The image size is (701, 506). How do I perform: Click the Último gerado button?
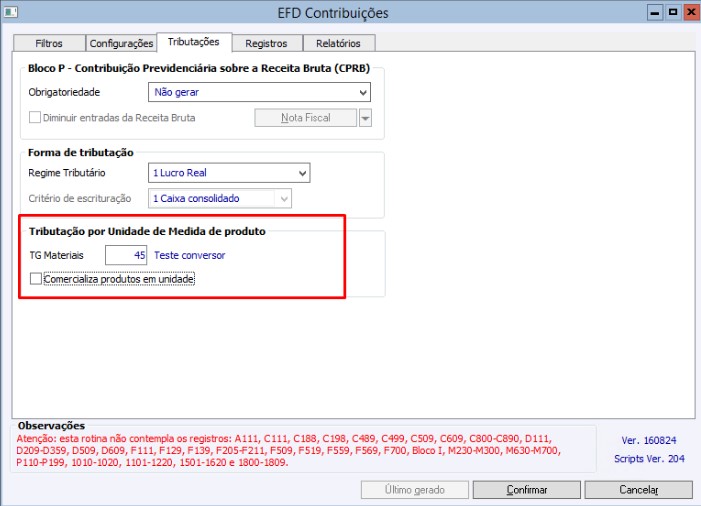(x=414, y=490)
